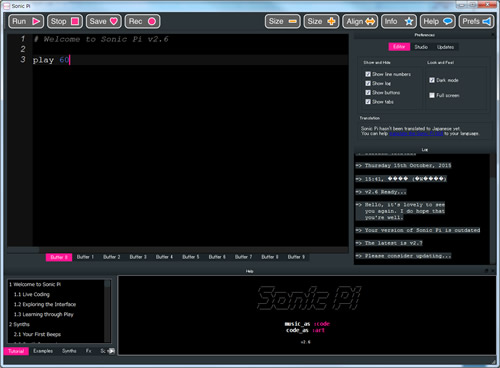Uncheck the Show log checkbox
The image size is (500, 368).
[x=368, y=83]
